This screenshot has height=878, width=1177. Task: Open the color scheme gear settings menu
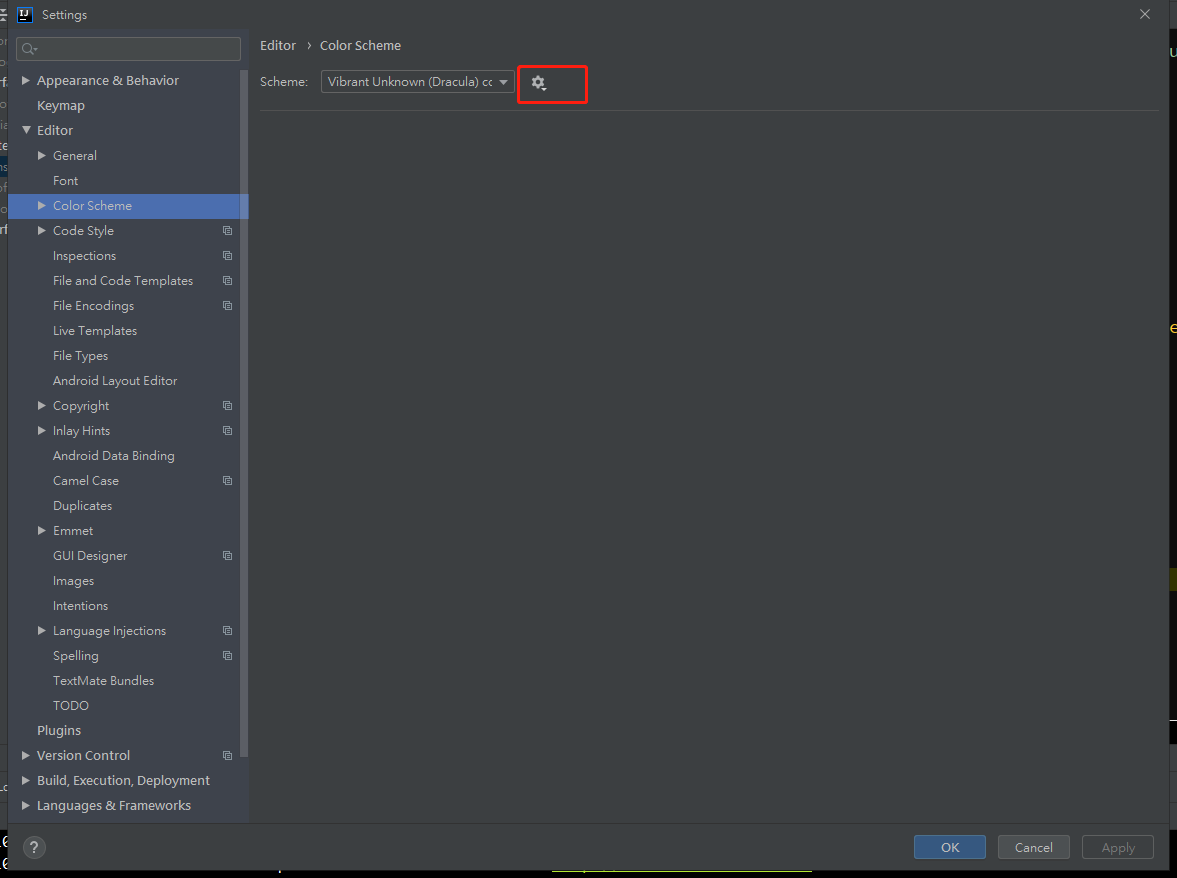(x=539, y=84)
